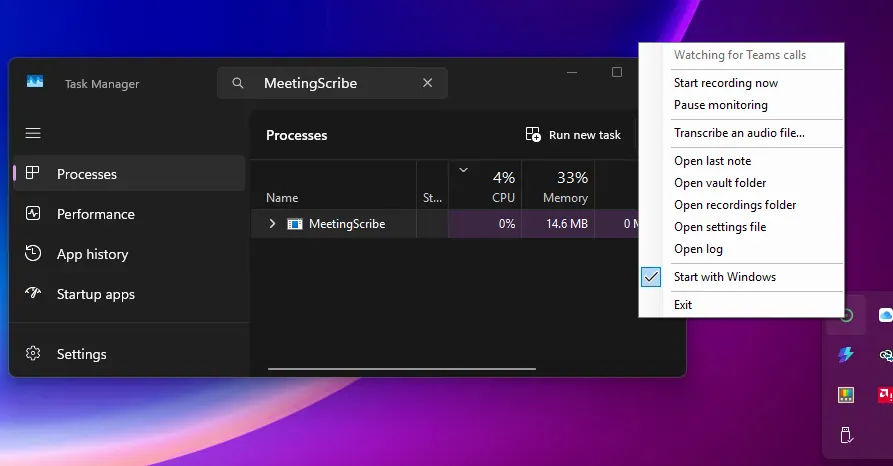Click the MeetingScribe circular tray icon
The image size is (893, 466).
847,316
